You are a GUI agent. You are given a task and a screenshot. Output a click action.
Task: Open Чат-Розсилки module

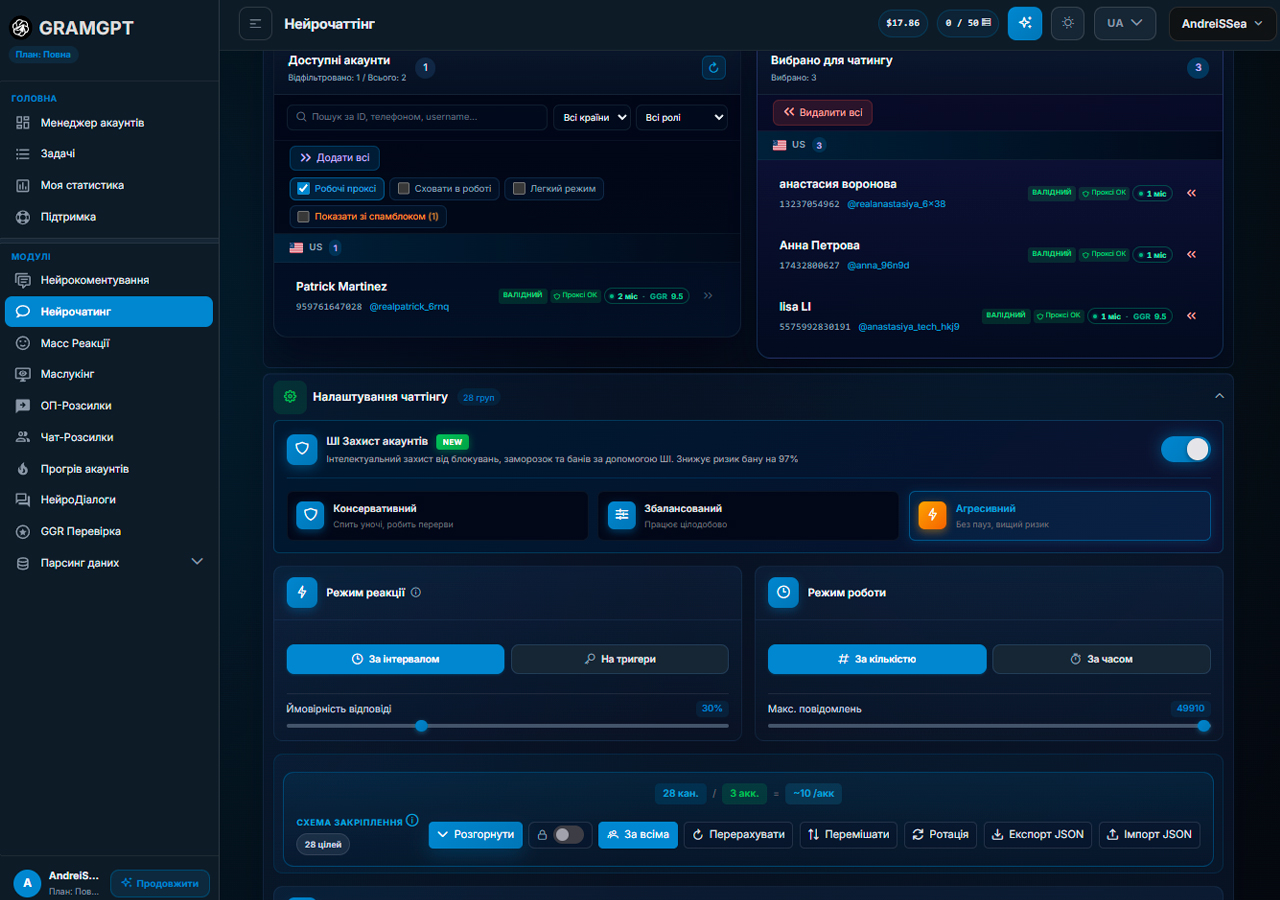pos(109,437)
